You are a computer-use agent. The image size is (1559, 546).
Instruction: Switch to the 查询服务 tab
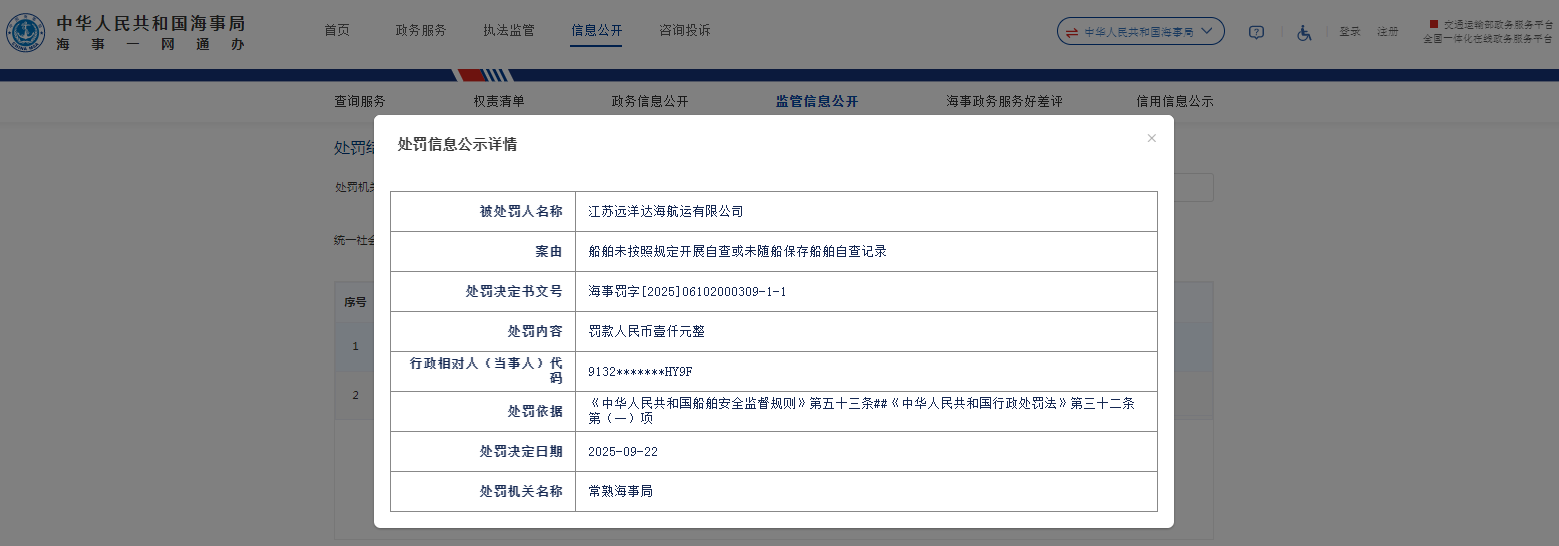[360, 101]
